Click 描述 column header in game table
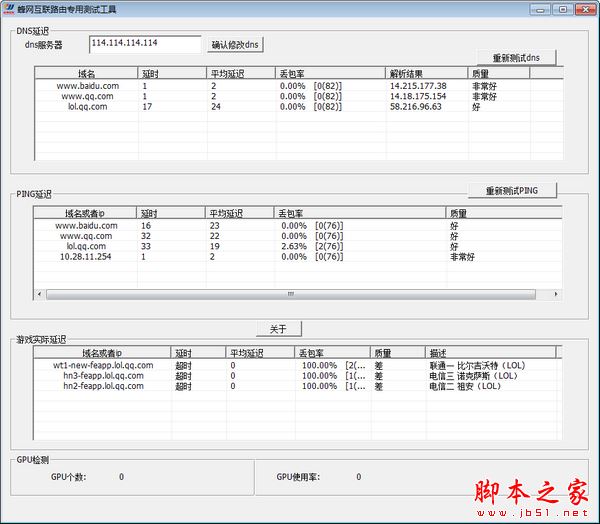Screen dimensions: 600x524 tap(490, 353)
